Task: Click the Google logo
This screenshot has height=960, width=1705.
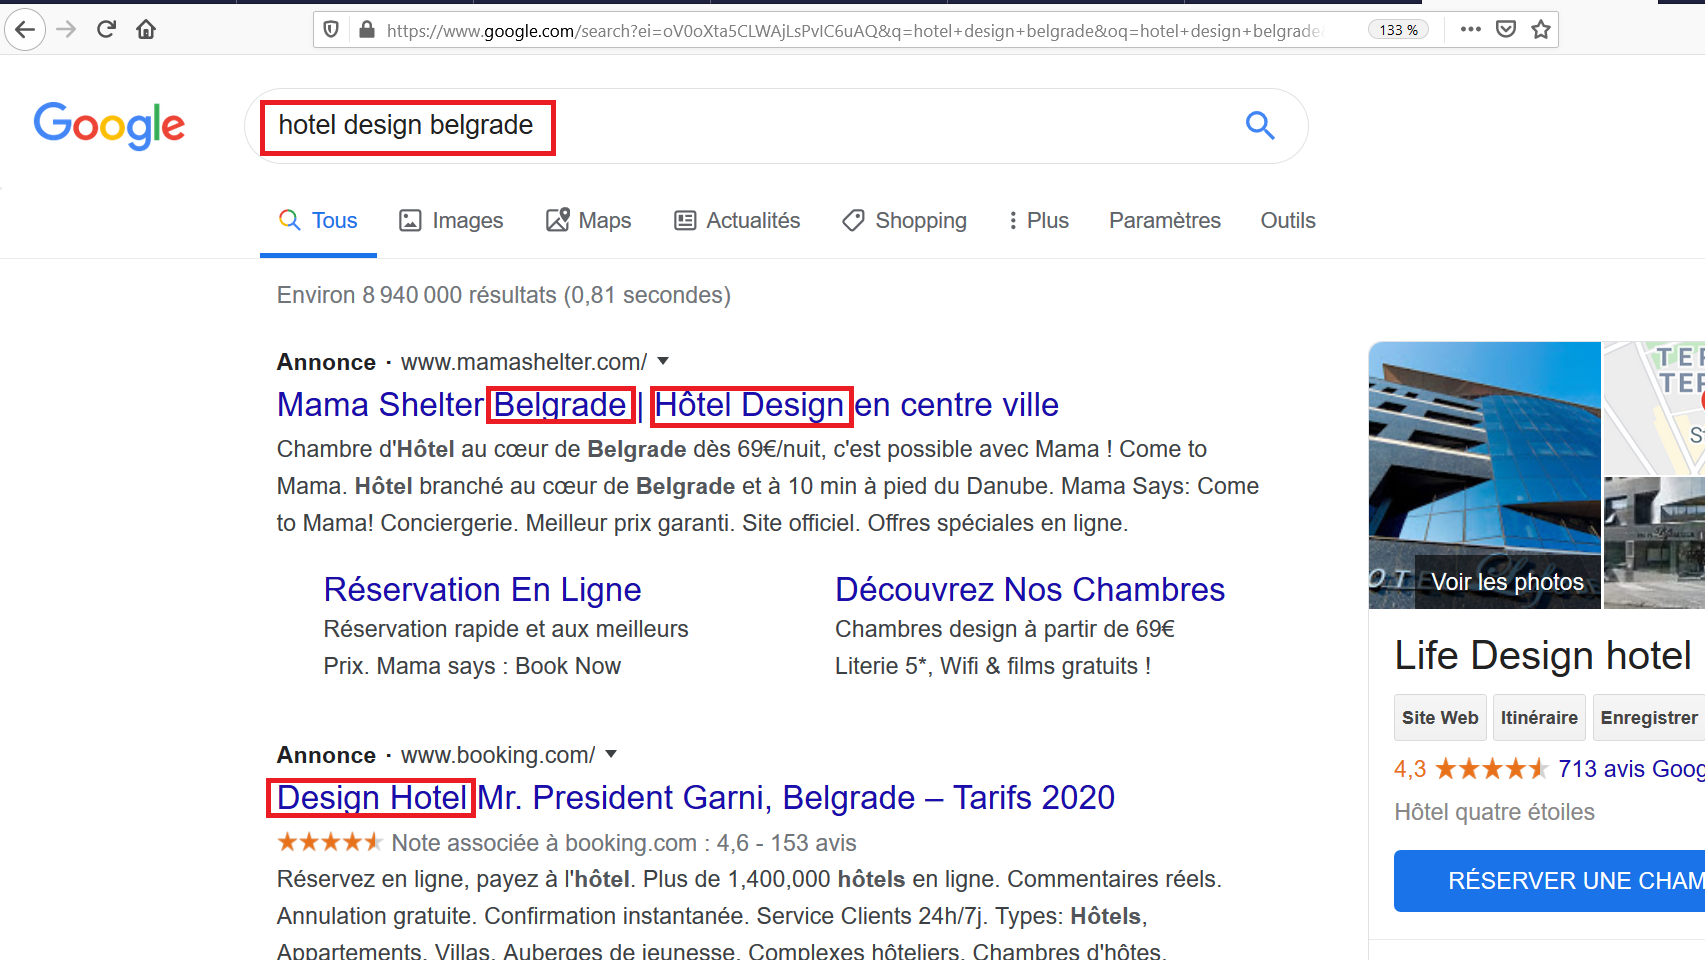Action: point(109,126)
